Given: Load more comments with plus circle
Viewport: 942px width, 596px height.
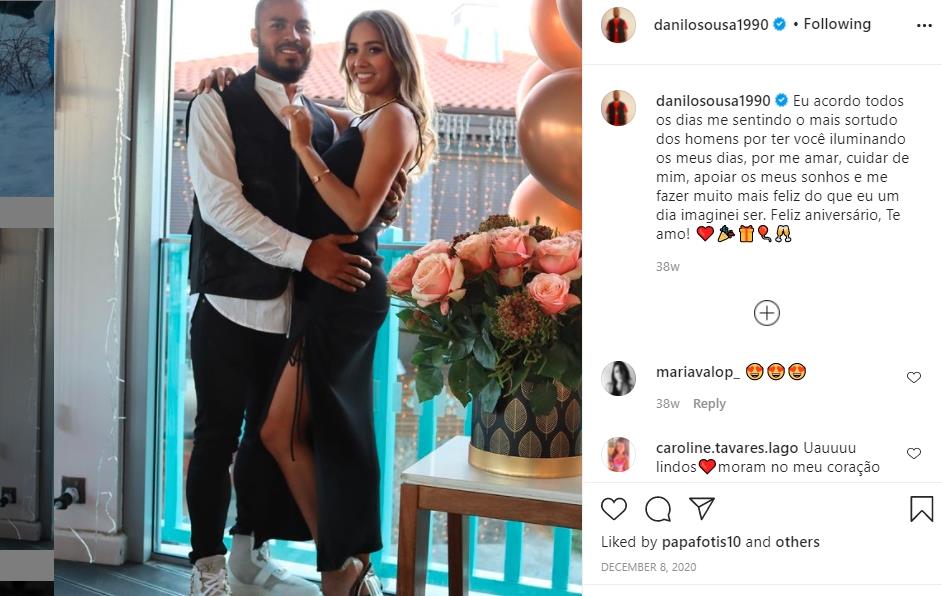Looking at the screenshot, I should 767,313.
